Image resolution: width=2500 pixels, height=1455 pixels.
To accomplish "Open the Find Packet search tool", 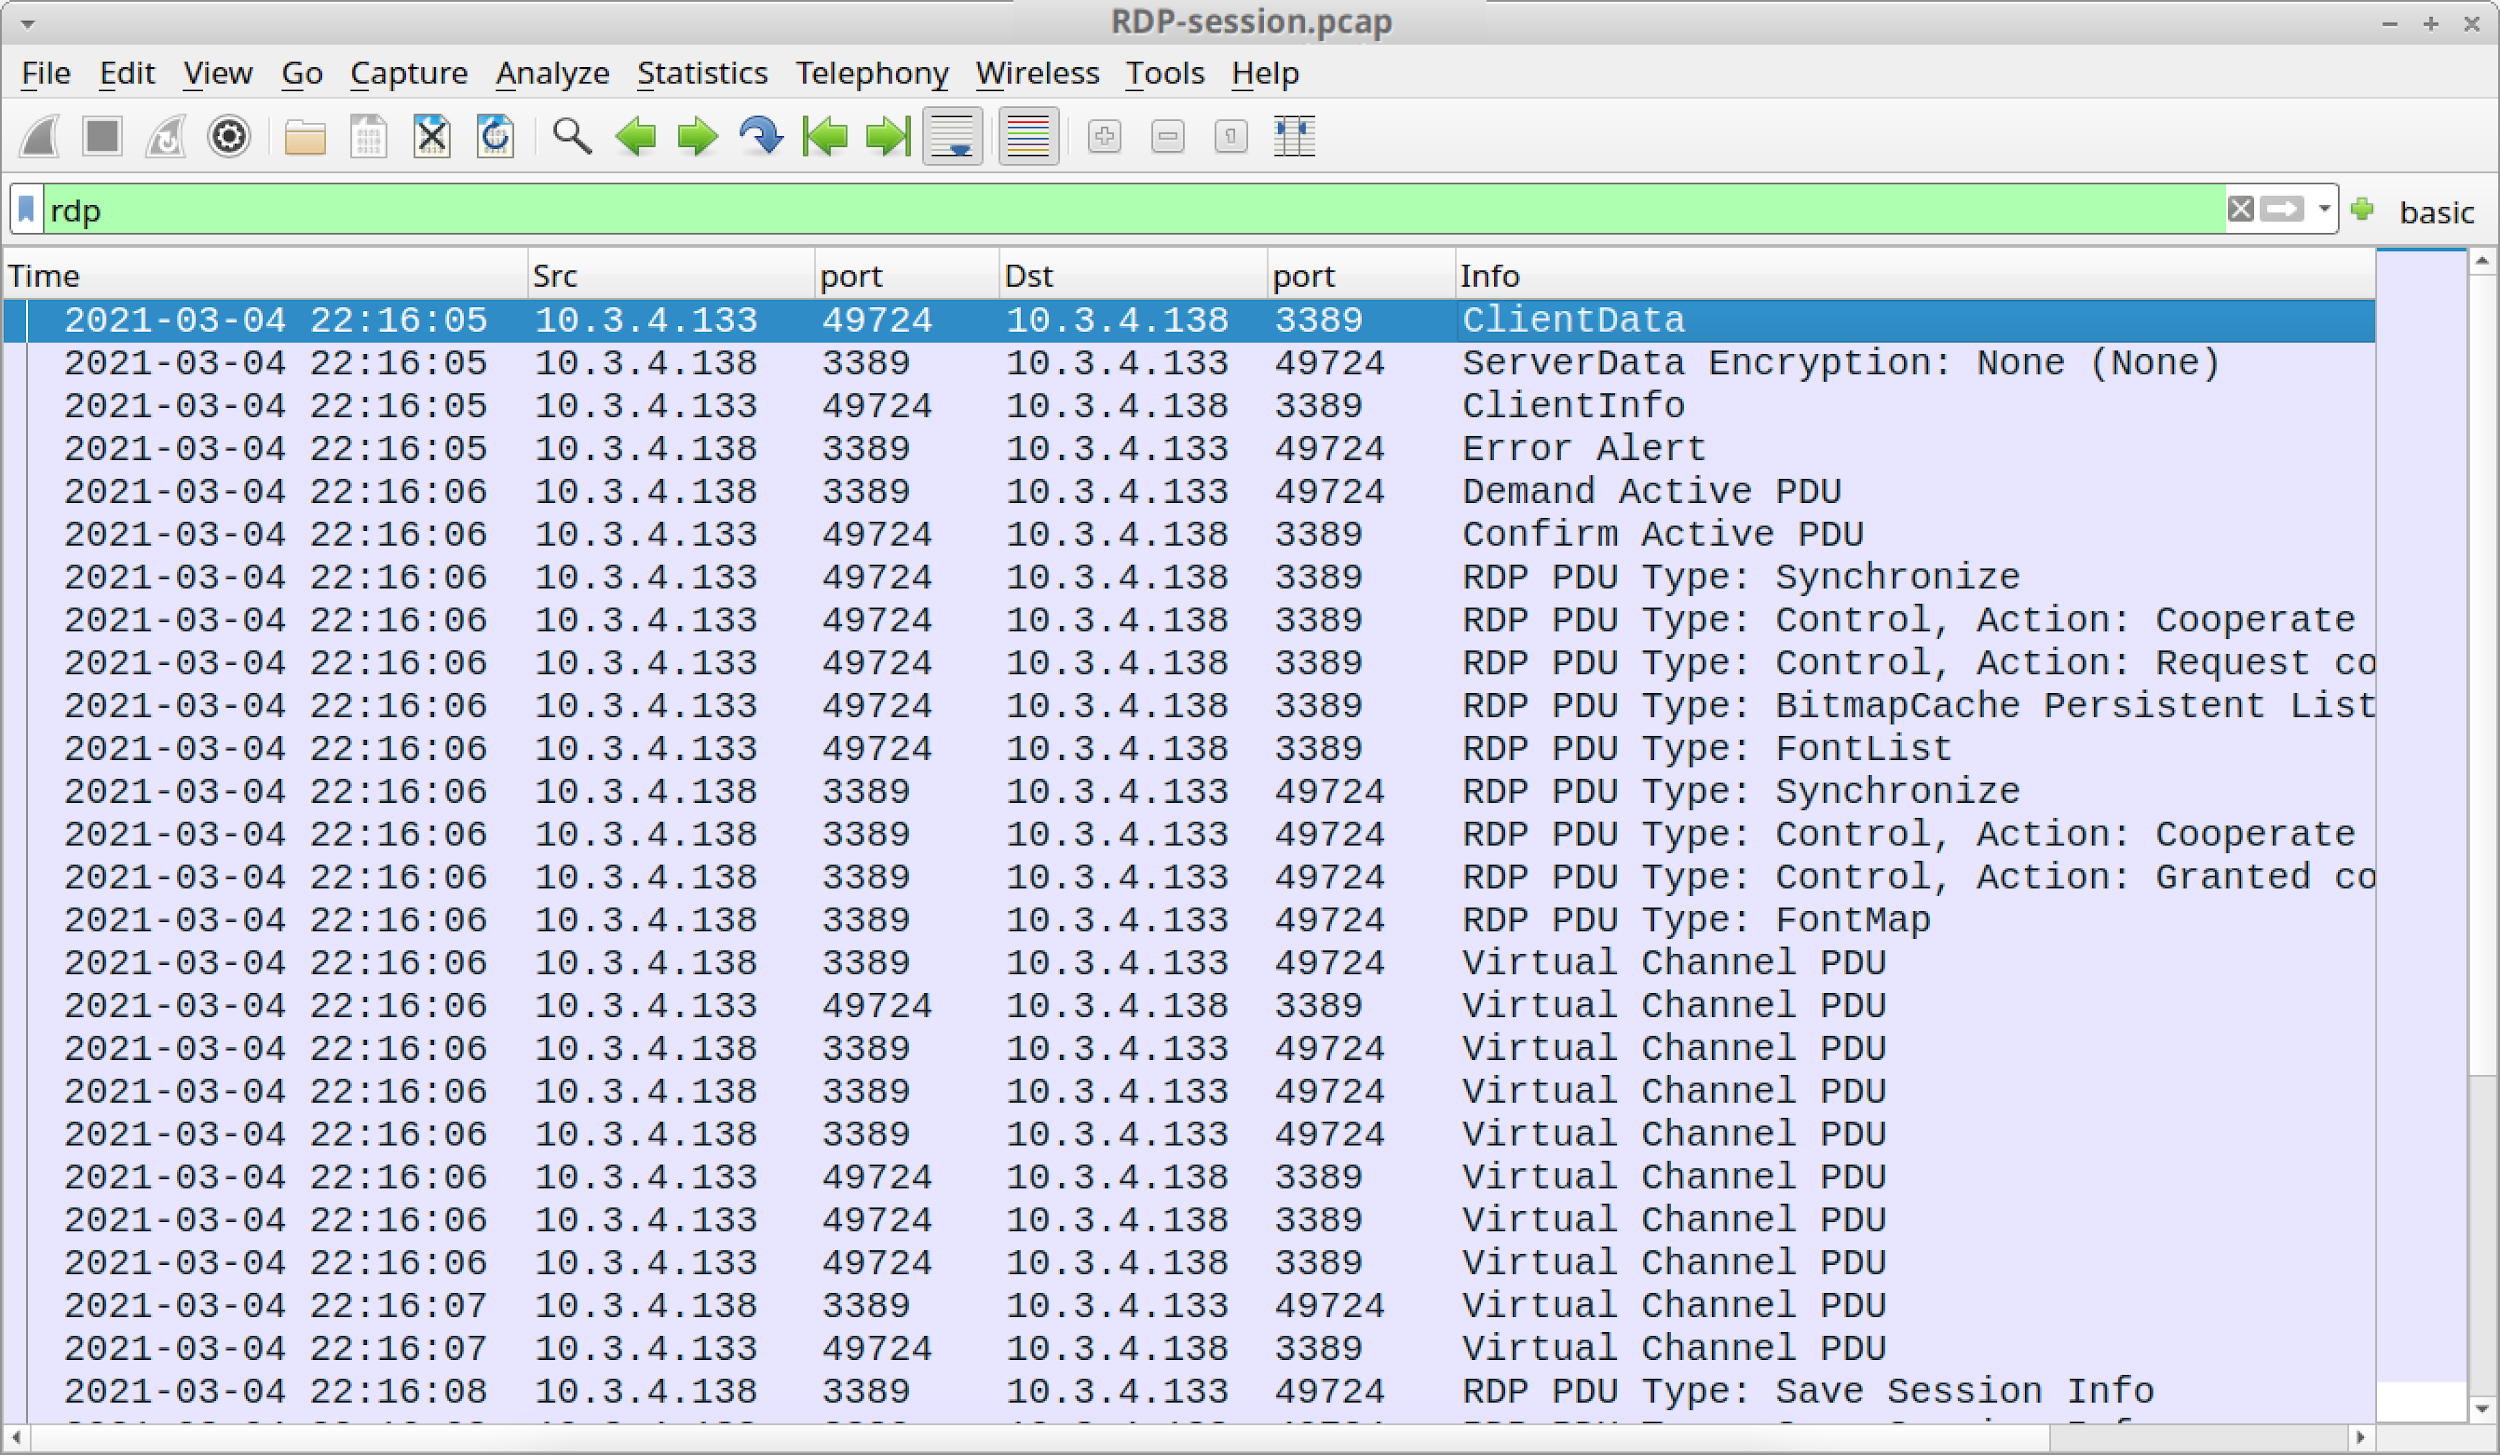I will (568, 137).
